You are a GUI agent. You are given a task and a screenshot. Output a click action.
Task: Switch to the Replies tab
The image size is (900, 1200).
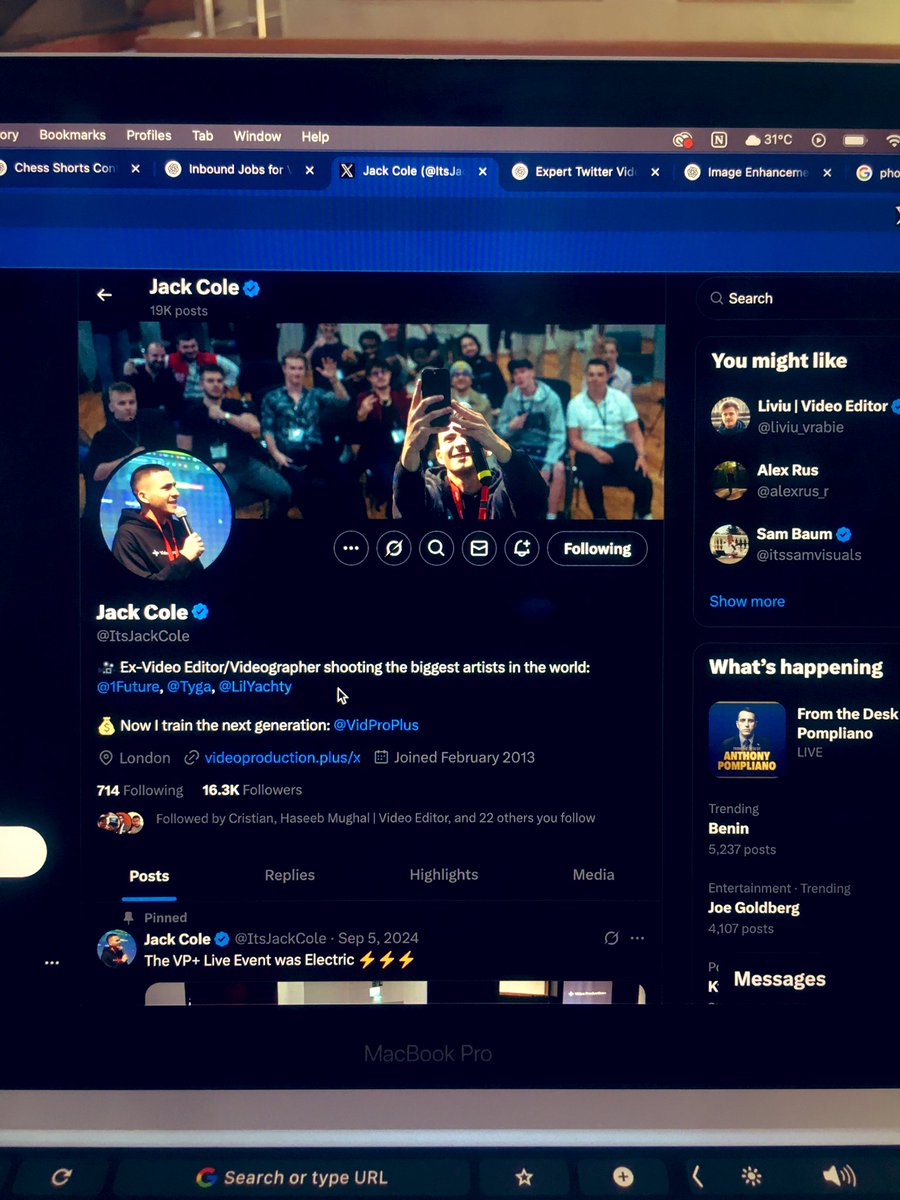pos(289,874)
